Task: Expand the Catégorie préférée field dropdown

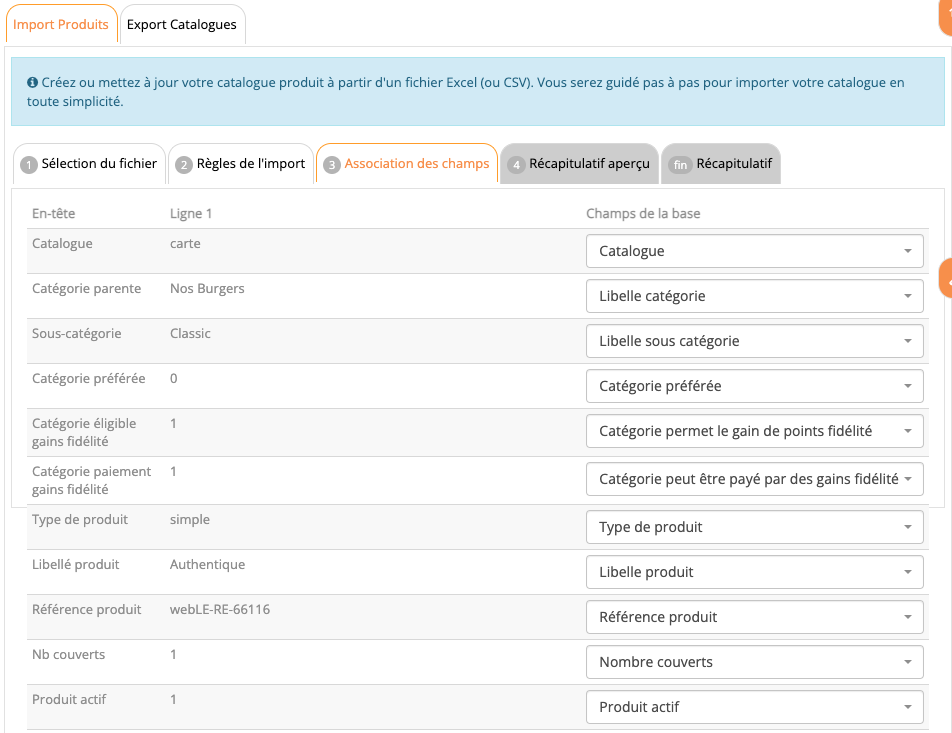Action: tap(754, 387)
